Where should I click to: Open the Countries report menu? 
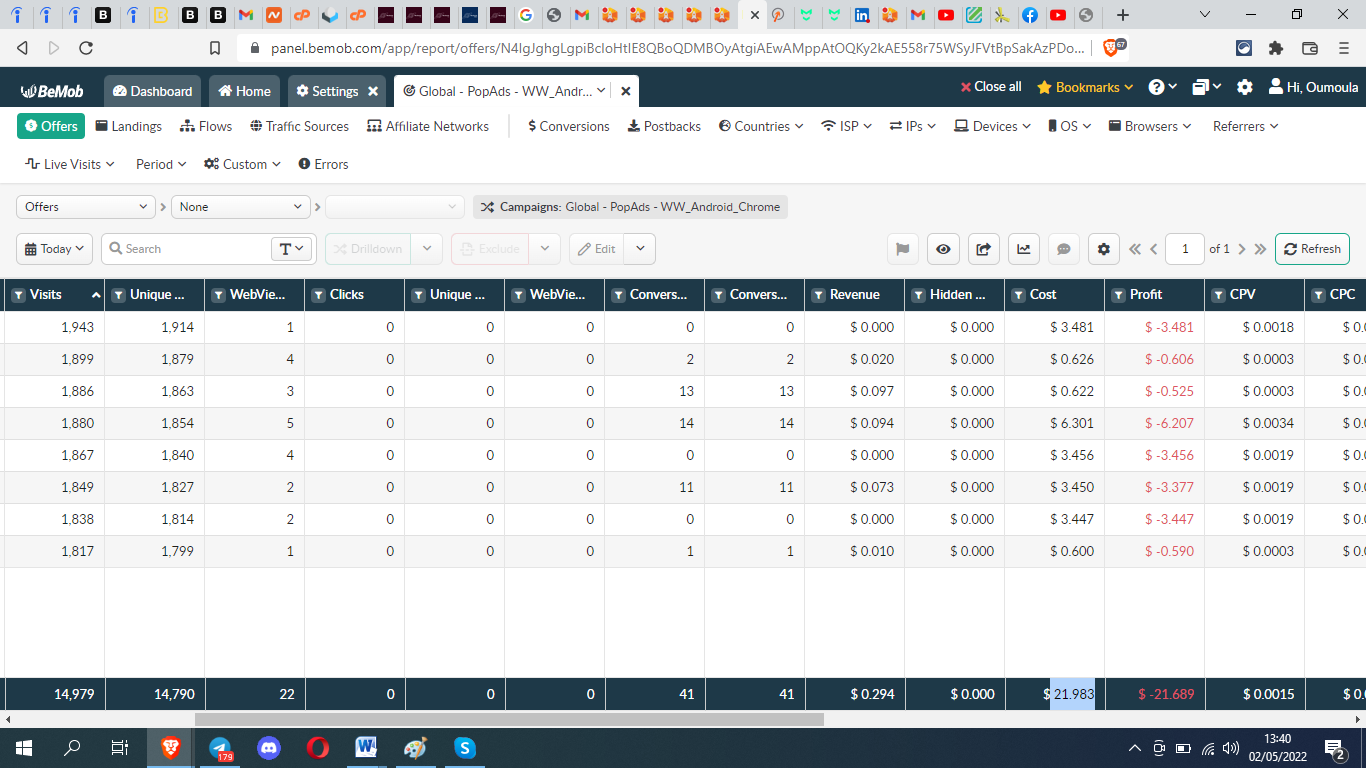coord(761,126)
